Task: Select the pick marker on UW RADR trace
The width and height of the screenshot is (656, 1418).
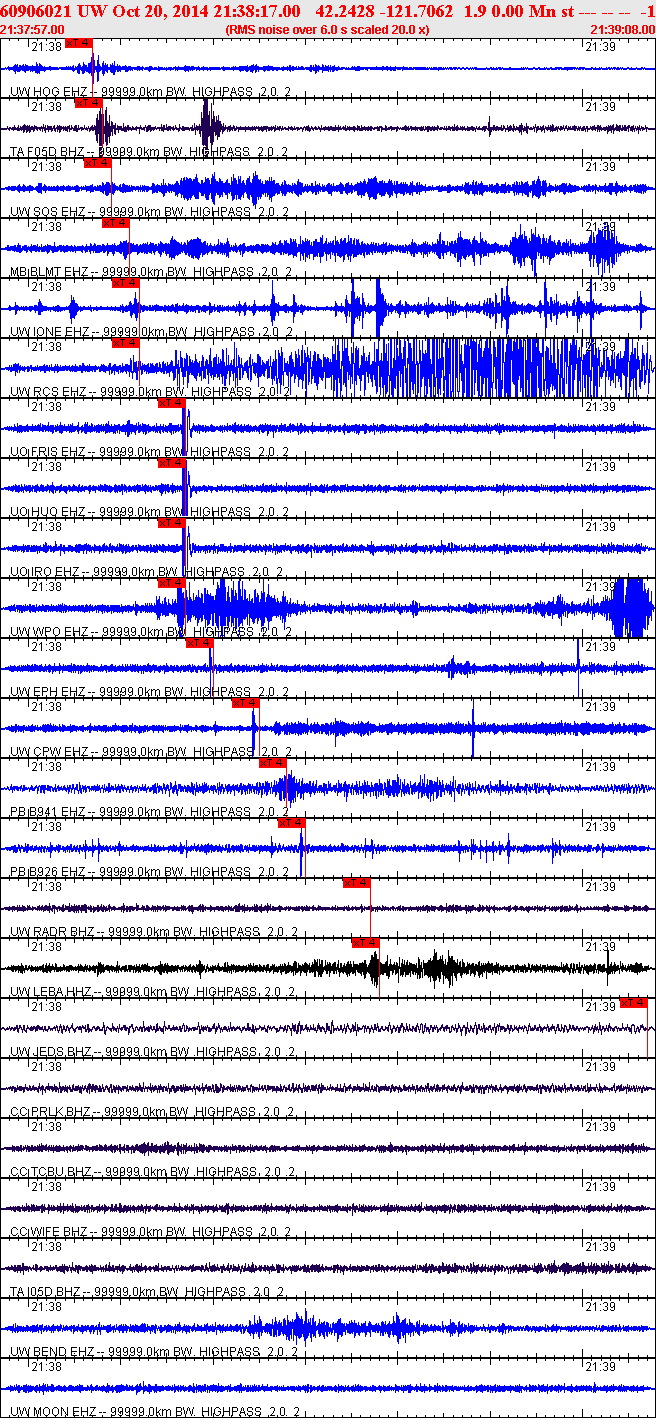Action: click(357, 882)
